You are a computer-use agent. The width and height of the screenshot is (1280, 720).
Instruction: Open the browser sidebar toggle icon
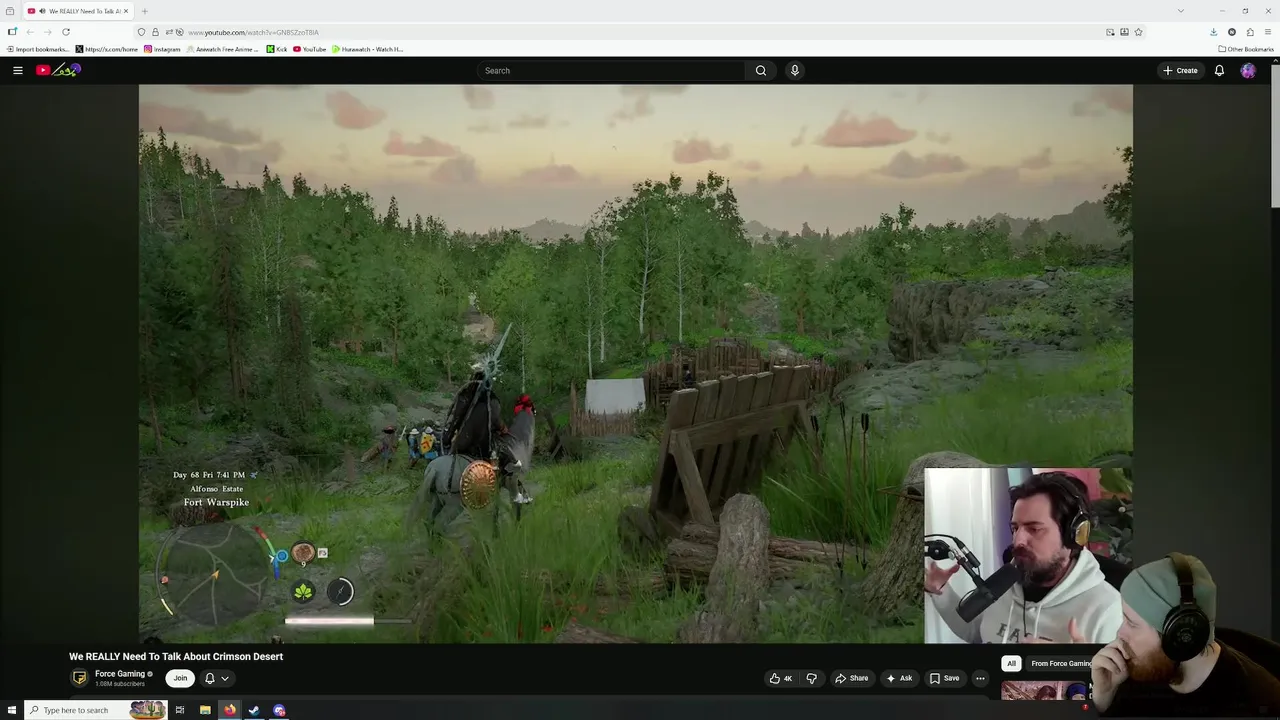(11, 32)
